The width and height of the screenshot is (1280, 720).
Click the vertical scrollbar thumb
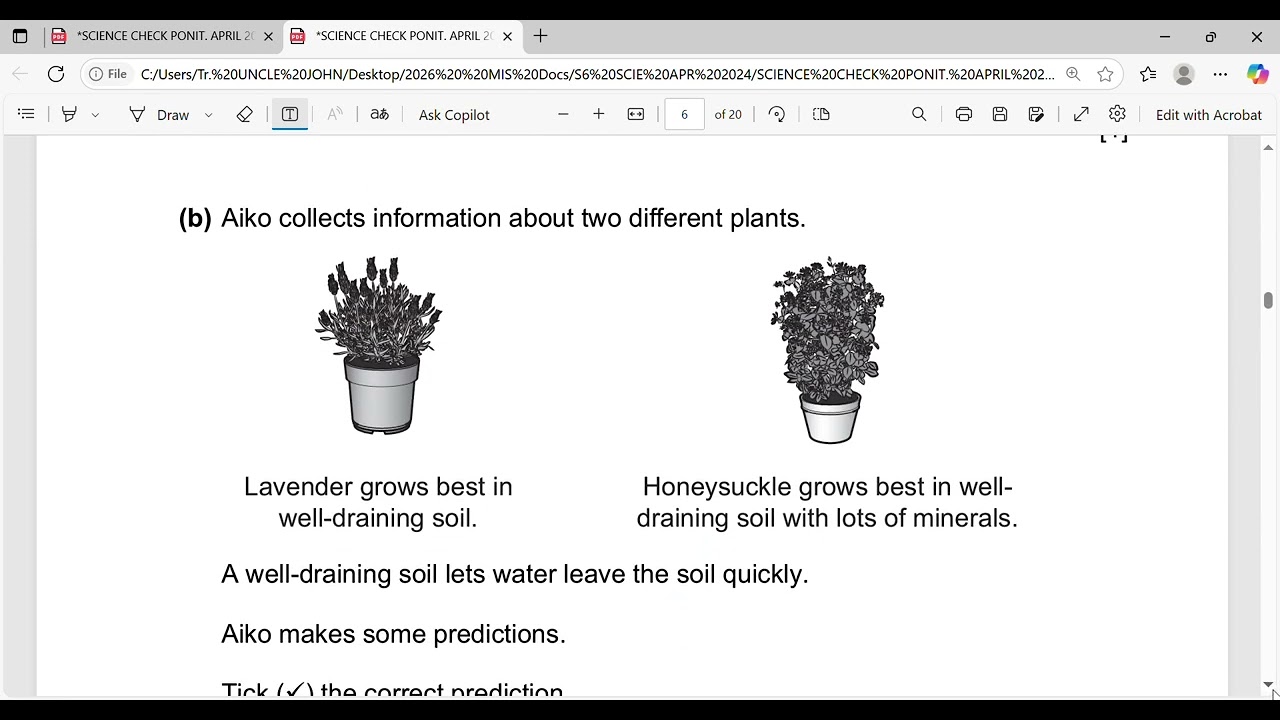1268,300
